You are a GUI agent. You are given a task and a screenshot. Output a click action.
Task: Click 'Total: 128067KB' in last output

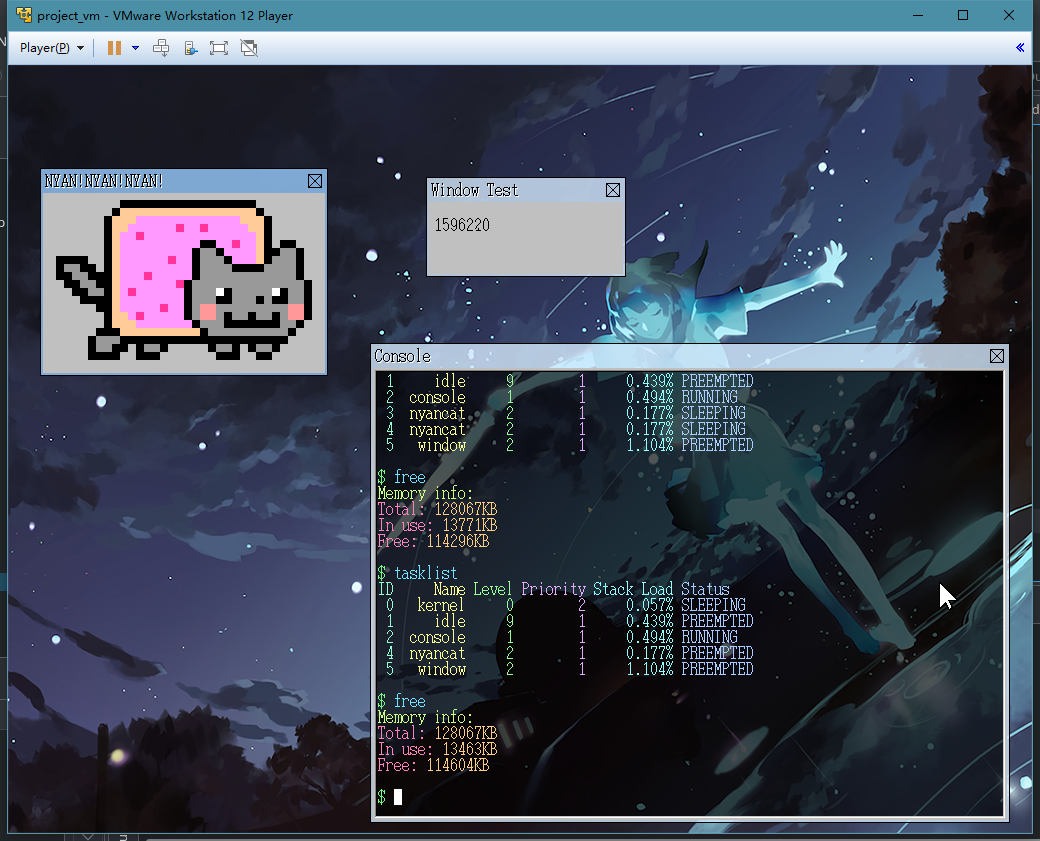(437, 733)
